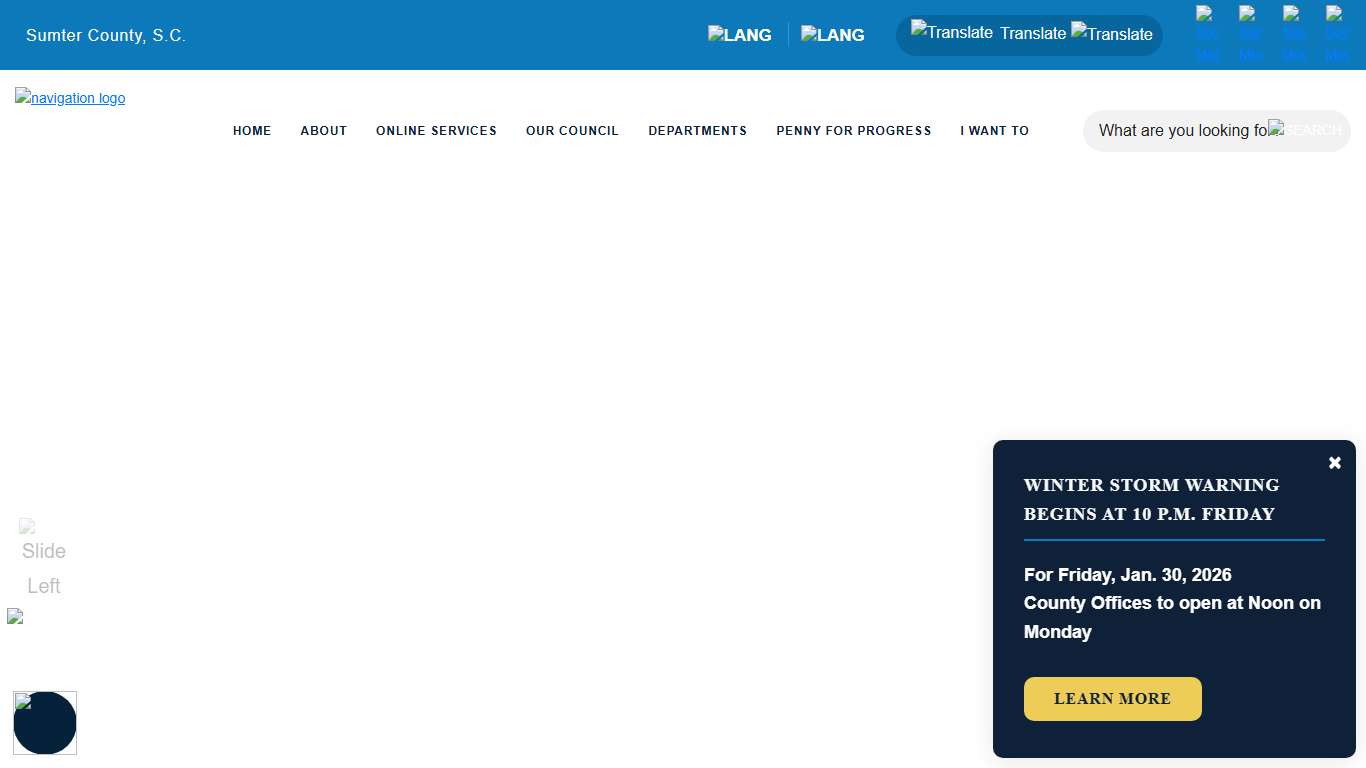Screen dimensions: 1366x768
Task: Click the first LANG language icon
Action: coord(740,35)
